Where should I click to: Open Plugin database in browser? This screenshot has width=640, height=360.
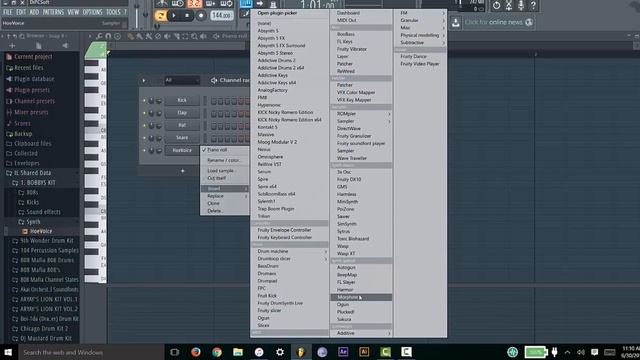pos(34,79)
